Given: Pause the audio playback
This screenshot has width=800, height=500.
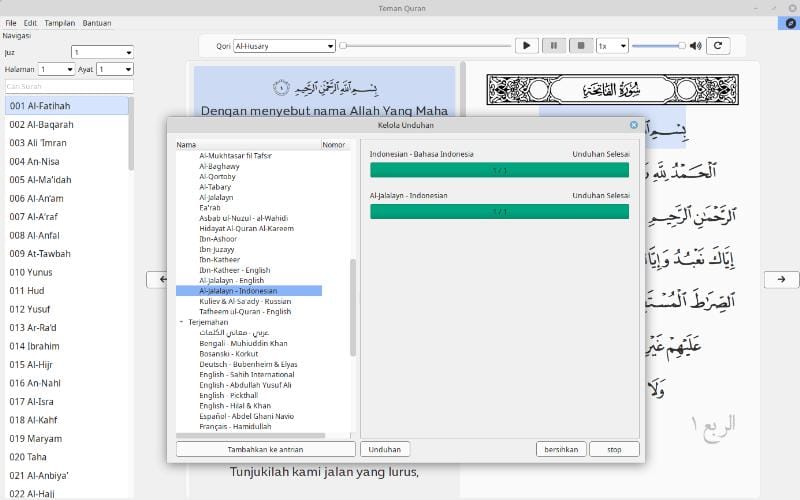Looking at the screenshot, I should click(554, 46).
